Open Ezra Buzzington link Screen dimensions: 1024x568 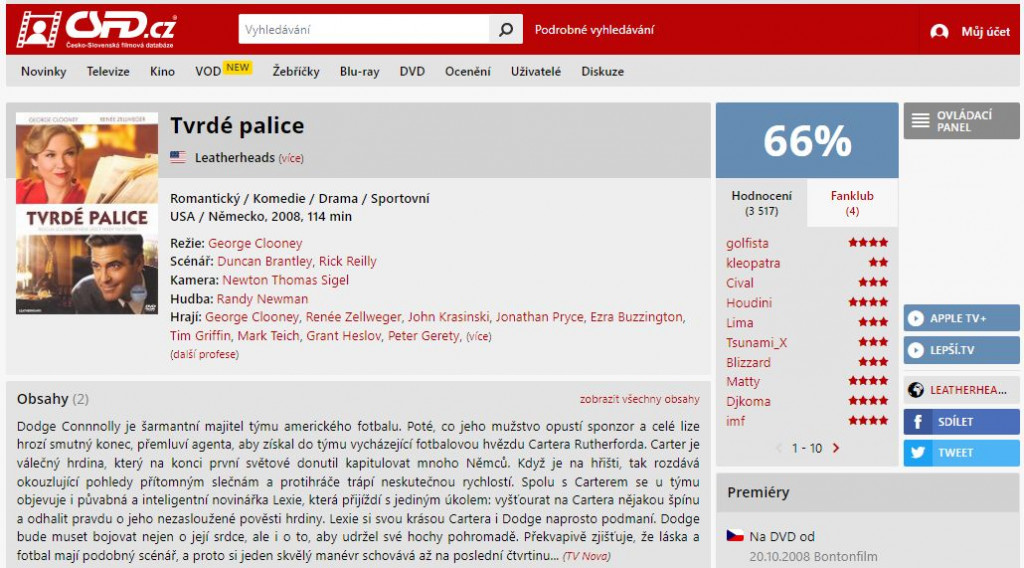pyautogui.click(x=637, y=317)
